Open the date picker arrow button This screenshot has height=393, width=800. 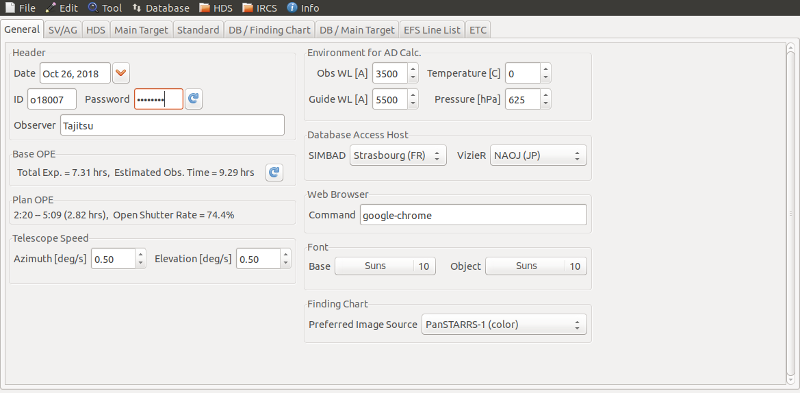[x=121, y=73]
